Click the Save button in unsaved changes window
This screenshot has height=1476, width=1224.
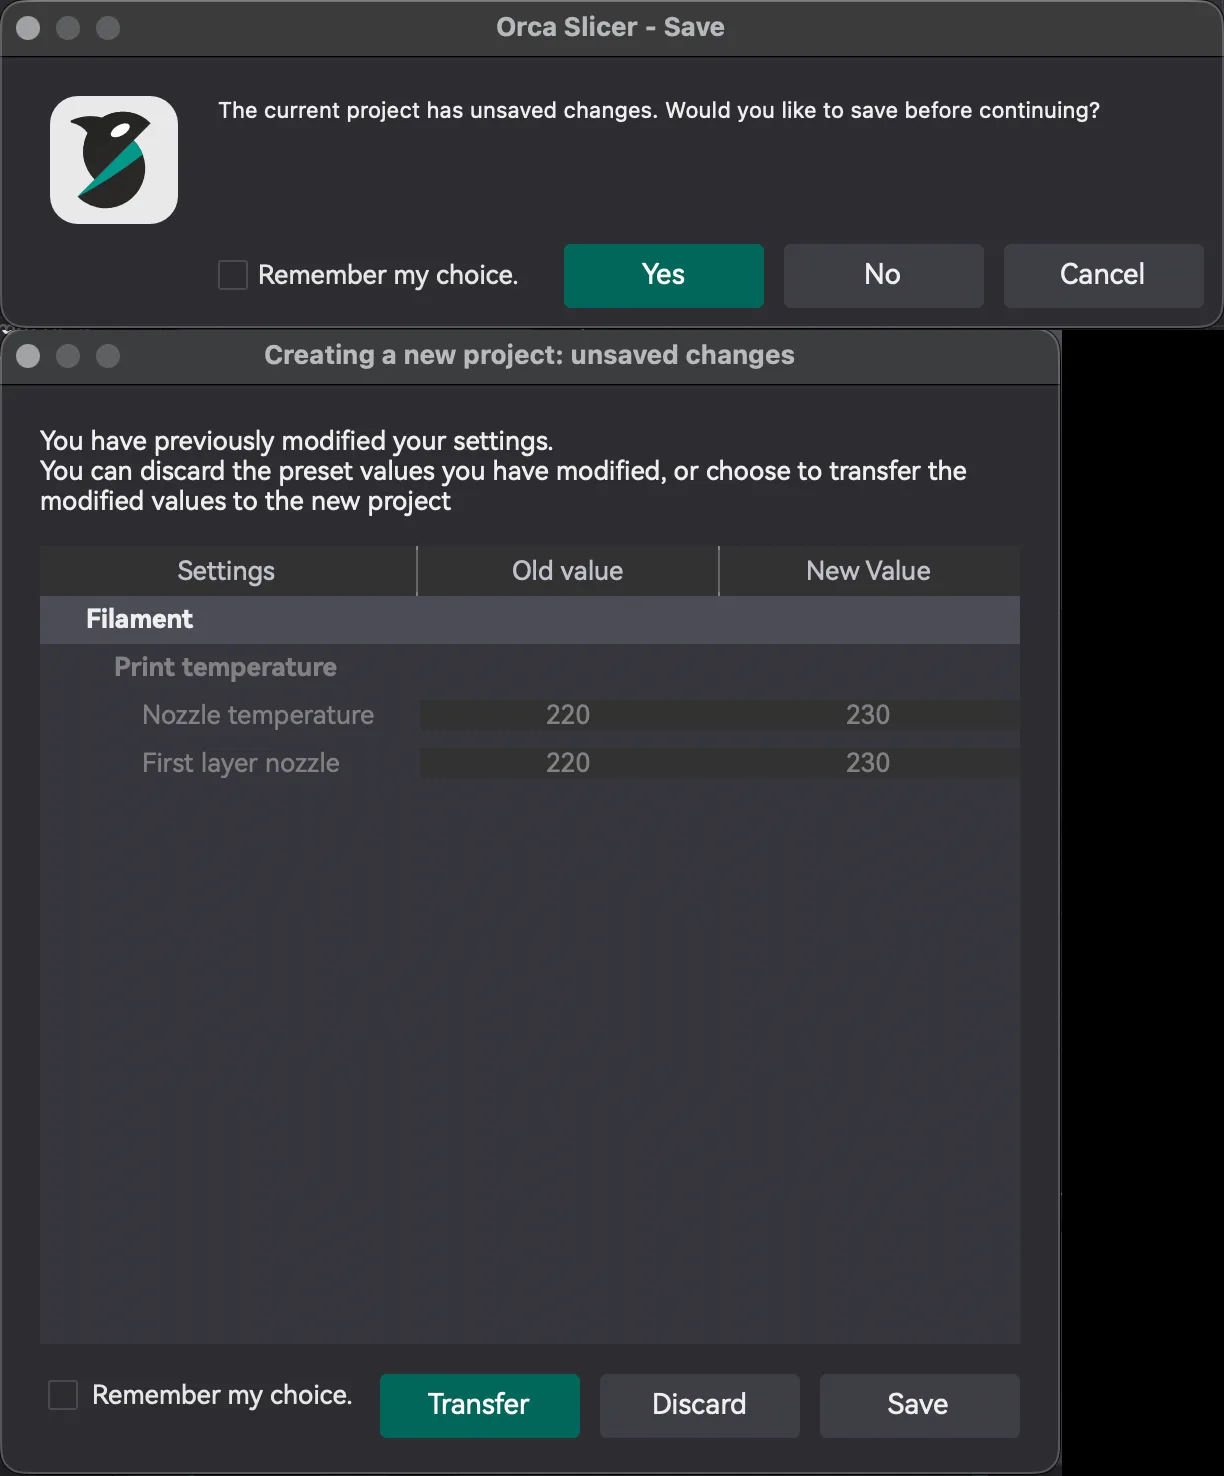coord(919,1405)
